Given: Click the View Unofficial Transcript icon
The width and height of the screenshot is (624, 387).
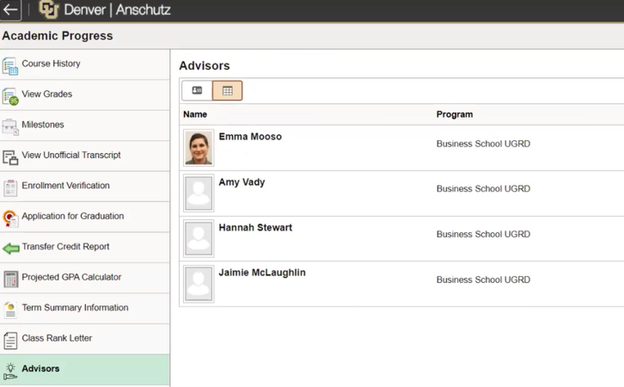Looking at the screenshot, I should pos(10,157).
